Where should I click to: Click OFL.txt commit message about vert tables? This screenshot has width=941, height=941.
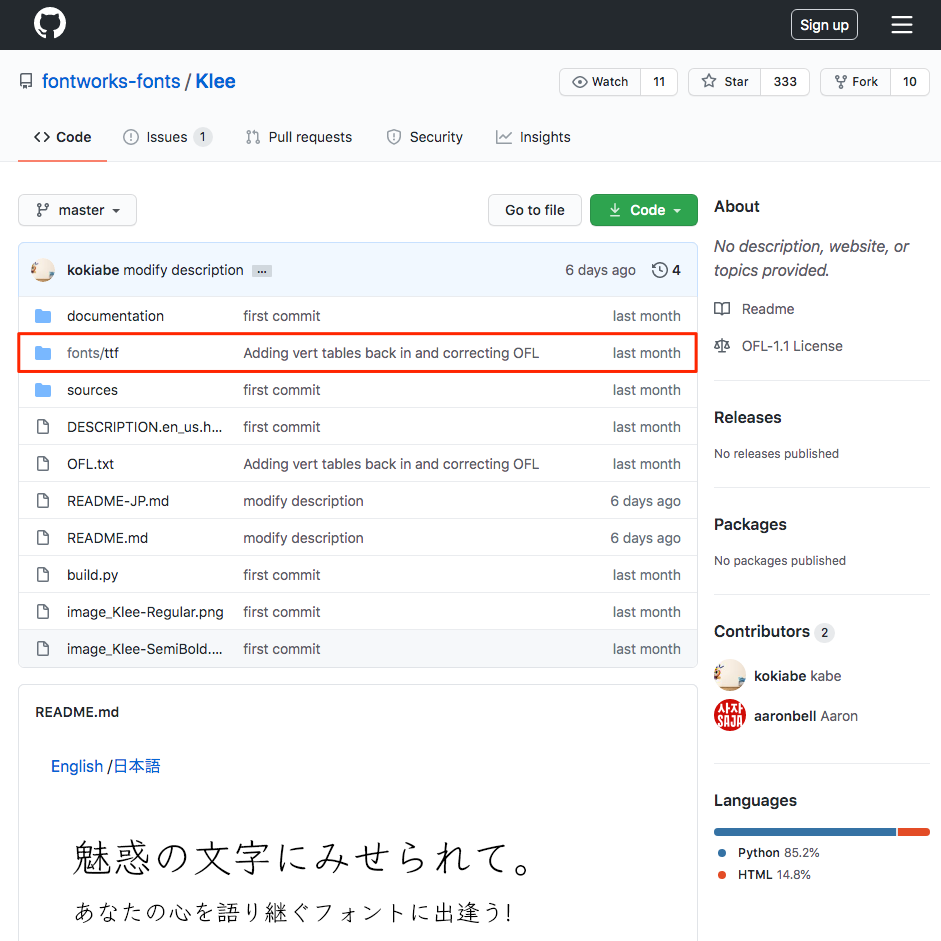[x=391, y=464]
